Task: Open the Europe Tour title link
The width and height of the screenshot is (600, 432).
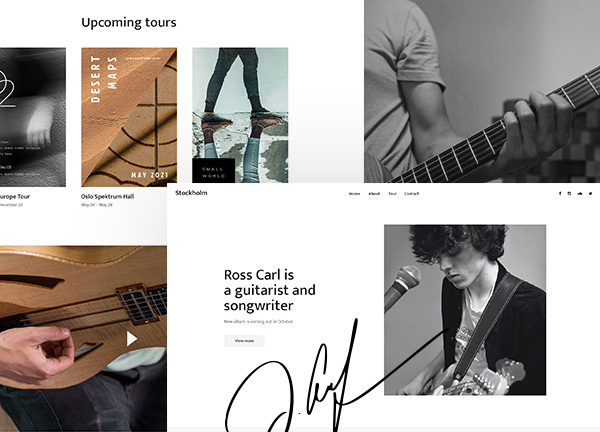Action: pos(15,196)
